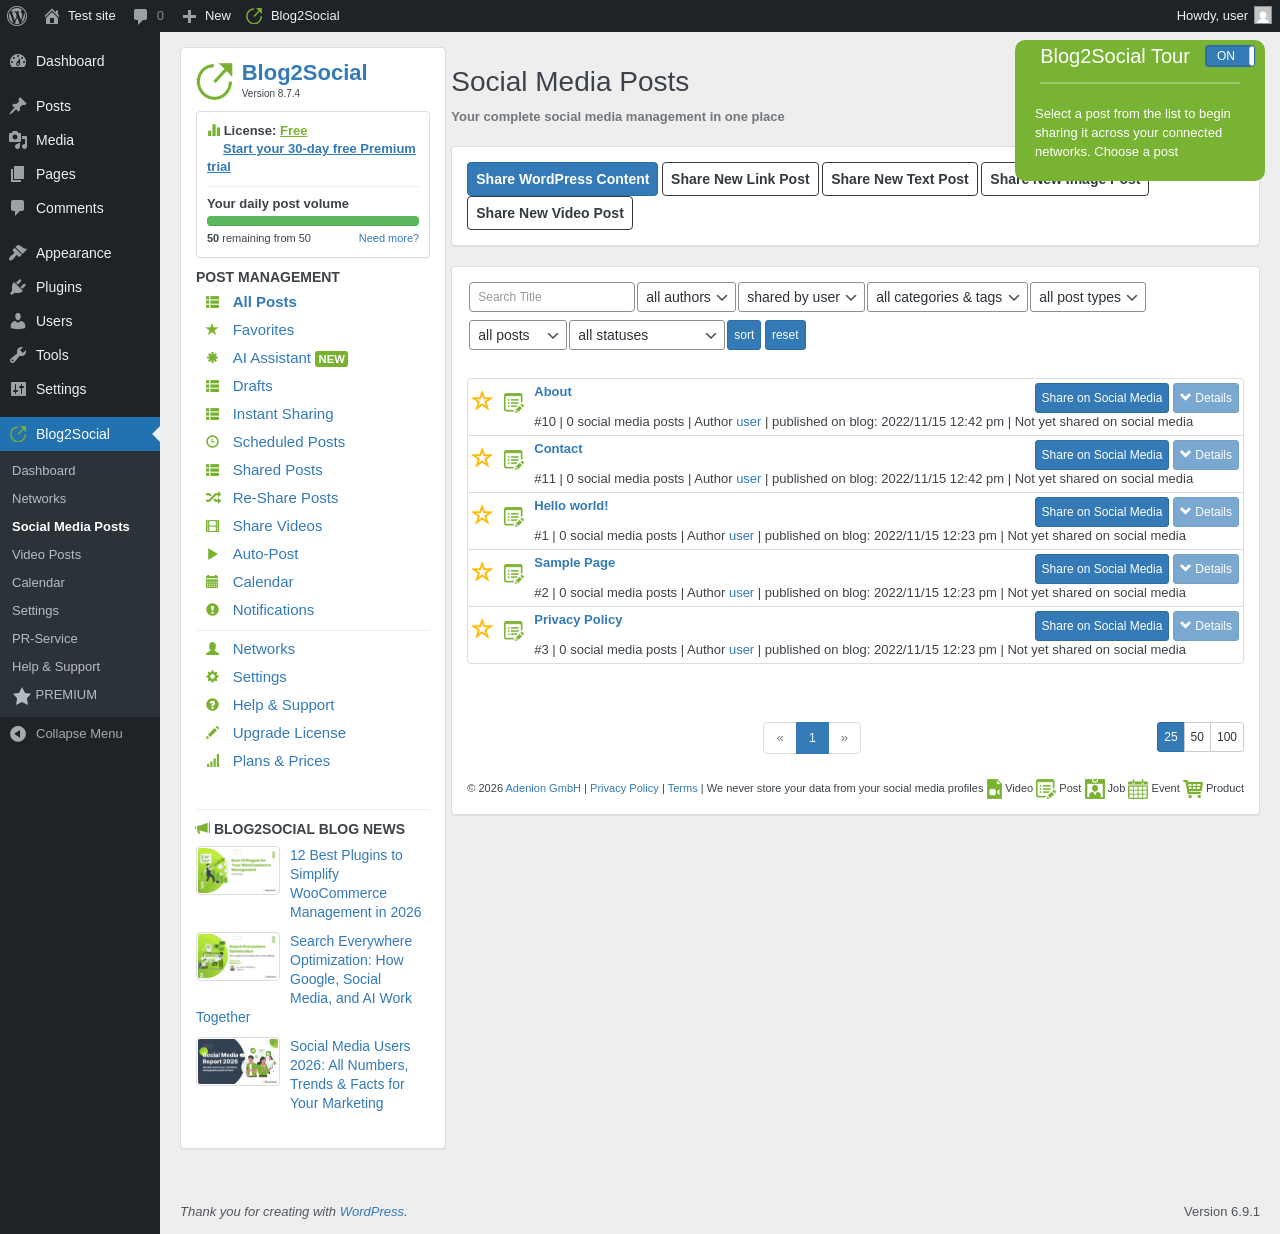
Task: Click the Scheduled Posts clock icon
Action: pyautogui.click(x=212, y=442)
